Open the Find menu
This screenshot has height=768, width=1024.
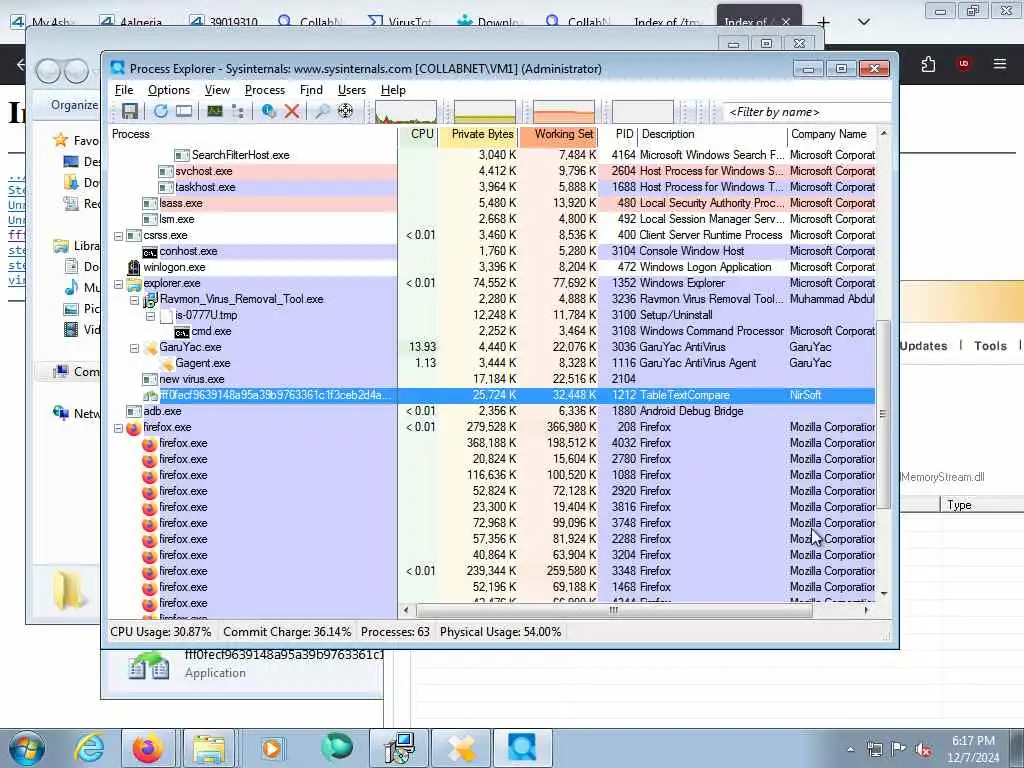point(311,90)
